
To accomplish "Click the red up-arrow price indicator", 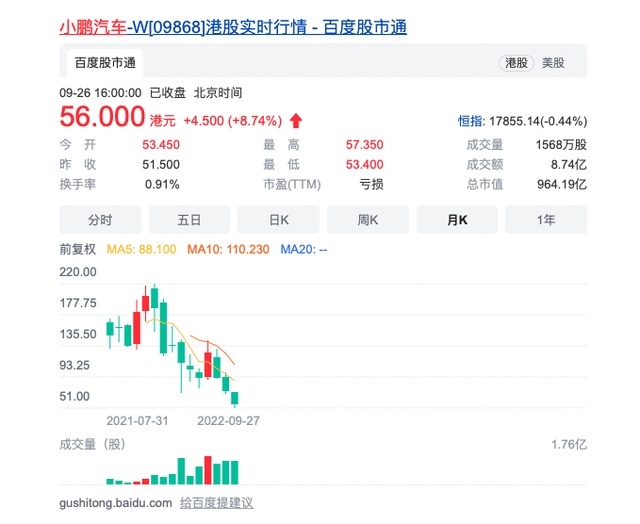I will (296, 121).
